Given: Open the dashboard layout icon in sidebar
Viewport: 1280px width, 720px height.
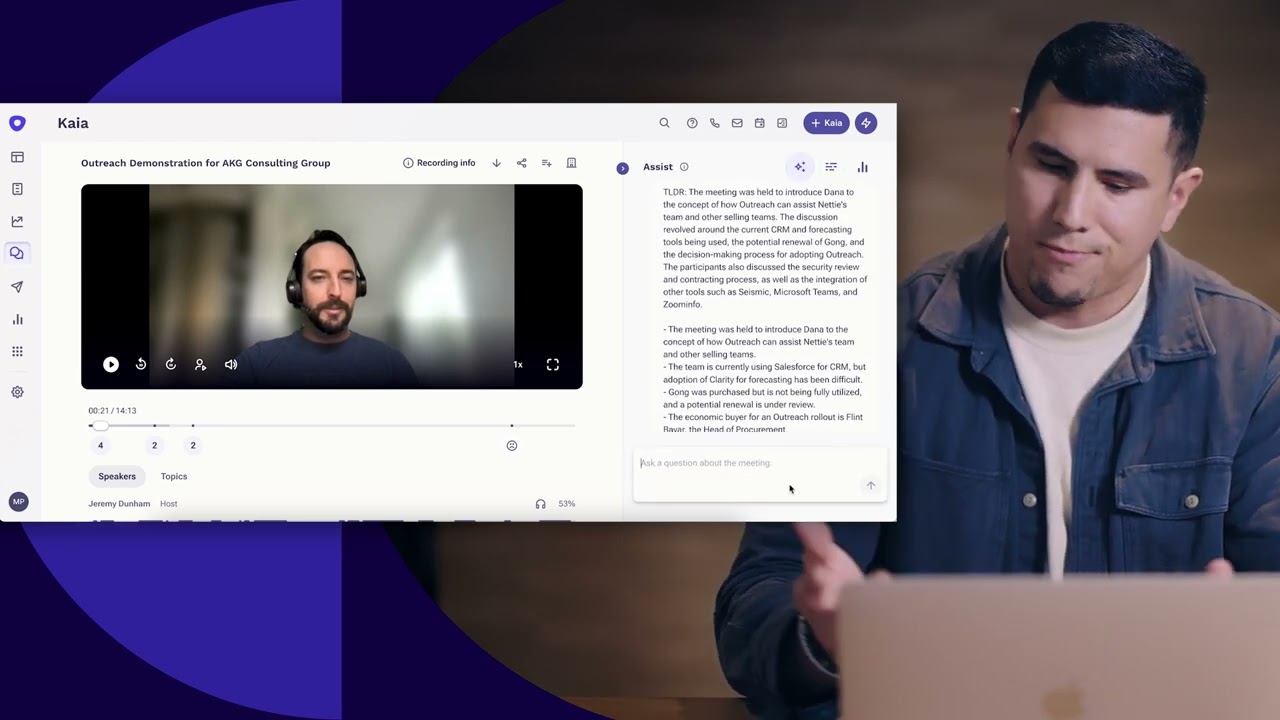Looking at the screenshot, I should tap(17, 157).
